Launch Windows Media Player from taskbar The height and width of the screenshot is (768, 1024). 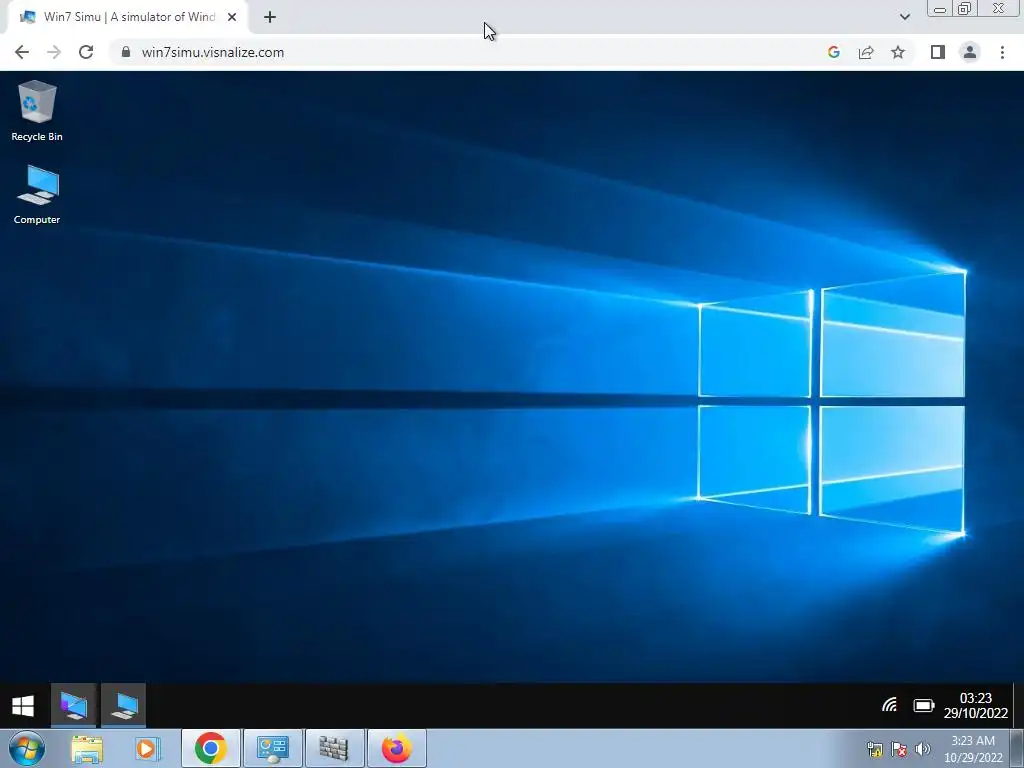(148, 749)
